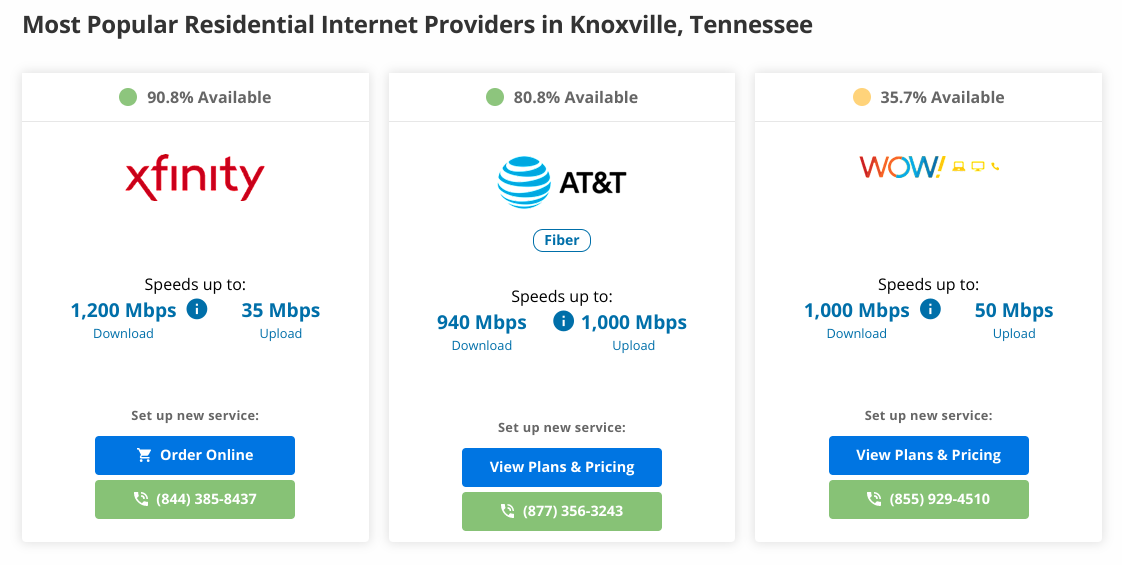The width and height of the screenshot is (1122, 565).
Task: Click the Xfinity logo
Action: point(195,177)
